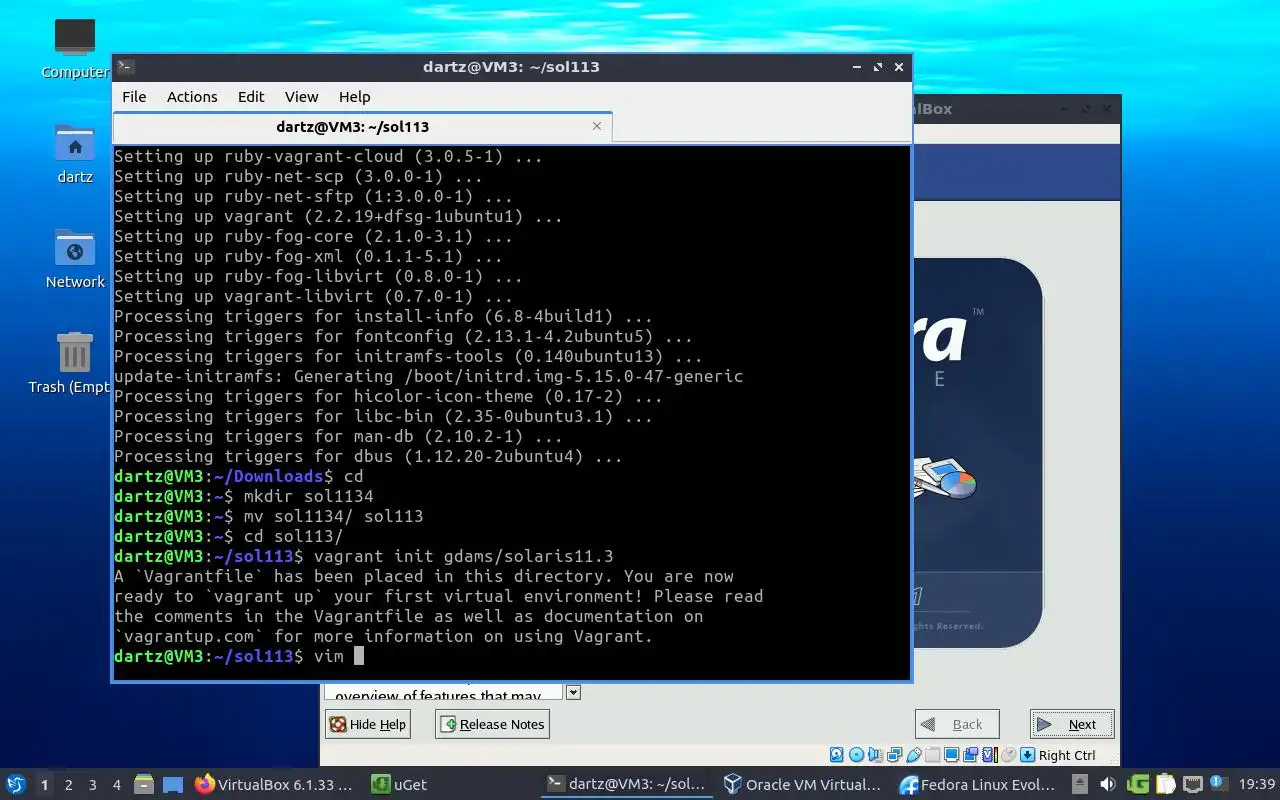Click the show desktop icon in panel
The width and height of the screenshot is (1280, 800).
(173, 785)
